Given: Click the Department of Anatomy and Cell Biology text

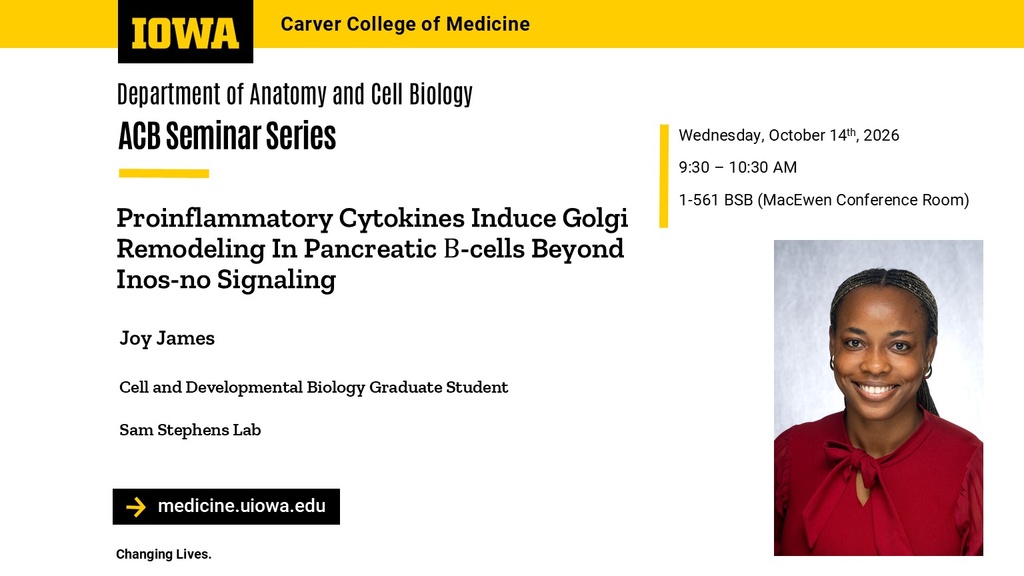Looking at the screenshot, I should coord(295,94).
